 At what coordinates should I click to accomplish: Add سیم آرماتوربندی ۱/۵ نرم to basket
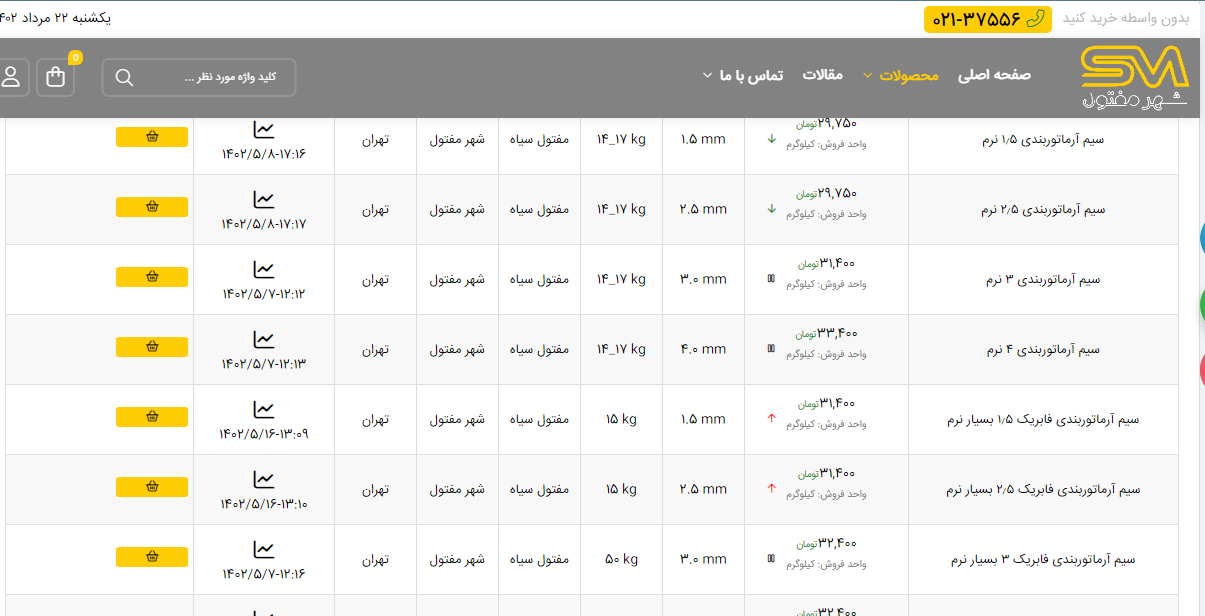point(152,137)
